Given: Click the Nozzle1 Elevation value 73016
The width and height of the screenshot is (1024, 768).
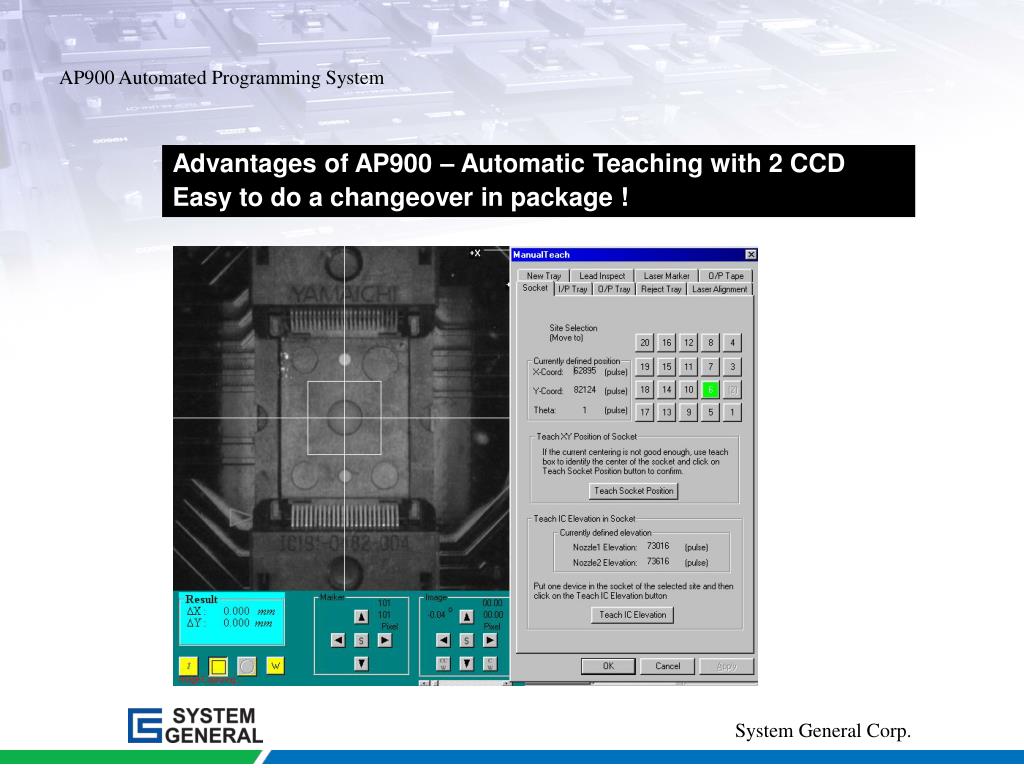Looking at the screenshot, I should [x=658, y=546].
